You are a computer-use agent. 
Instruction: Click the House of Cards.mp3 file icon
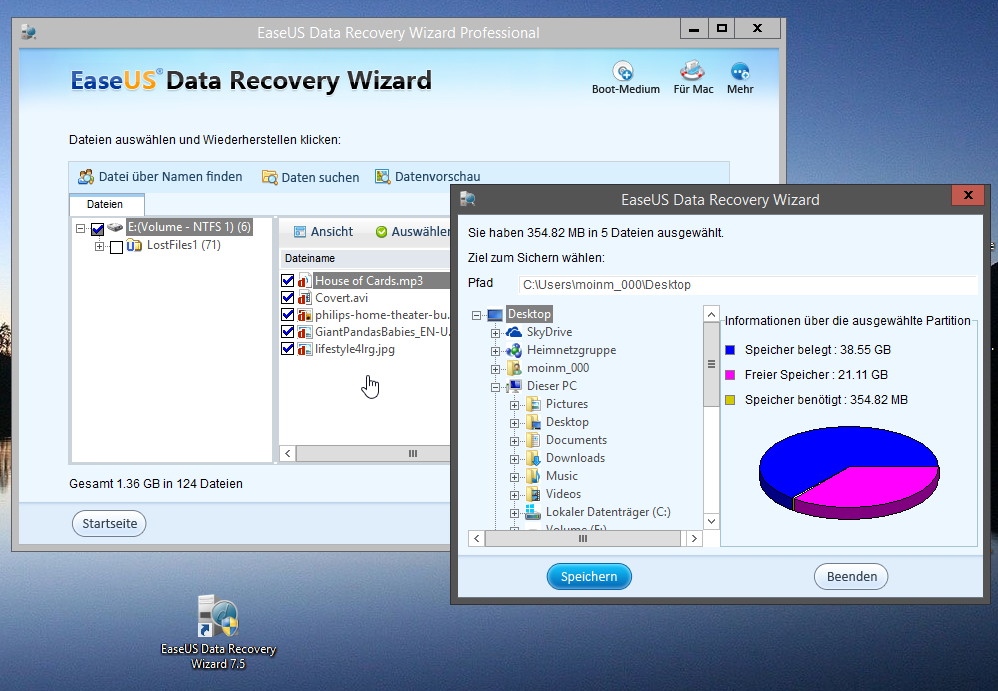pyautogui.click(x=304, y=281)
